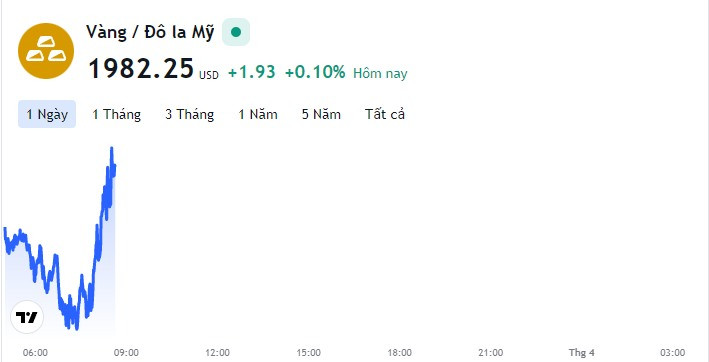Click the 12:00 time axis label

click(x=217, y=353)
